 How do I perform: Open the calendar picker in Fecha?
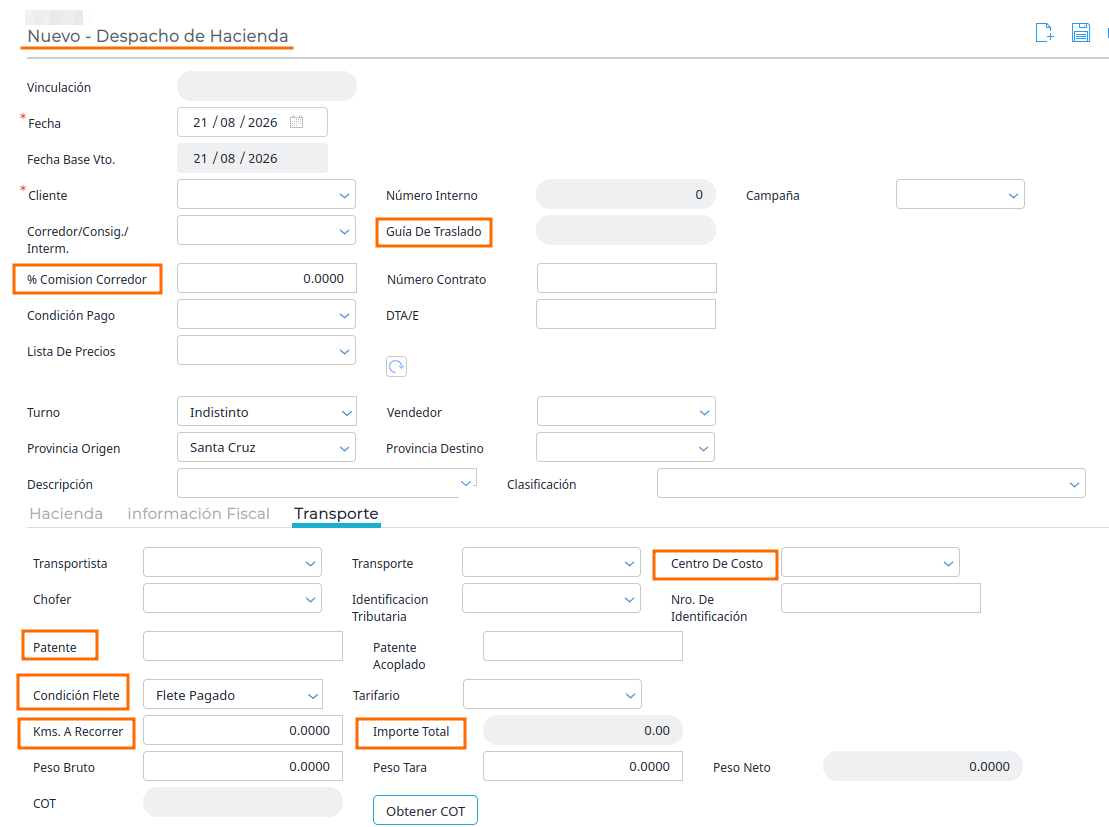tap(296, 122)
